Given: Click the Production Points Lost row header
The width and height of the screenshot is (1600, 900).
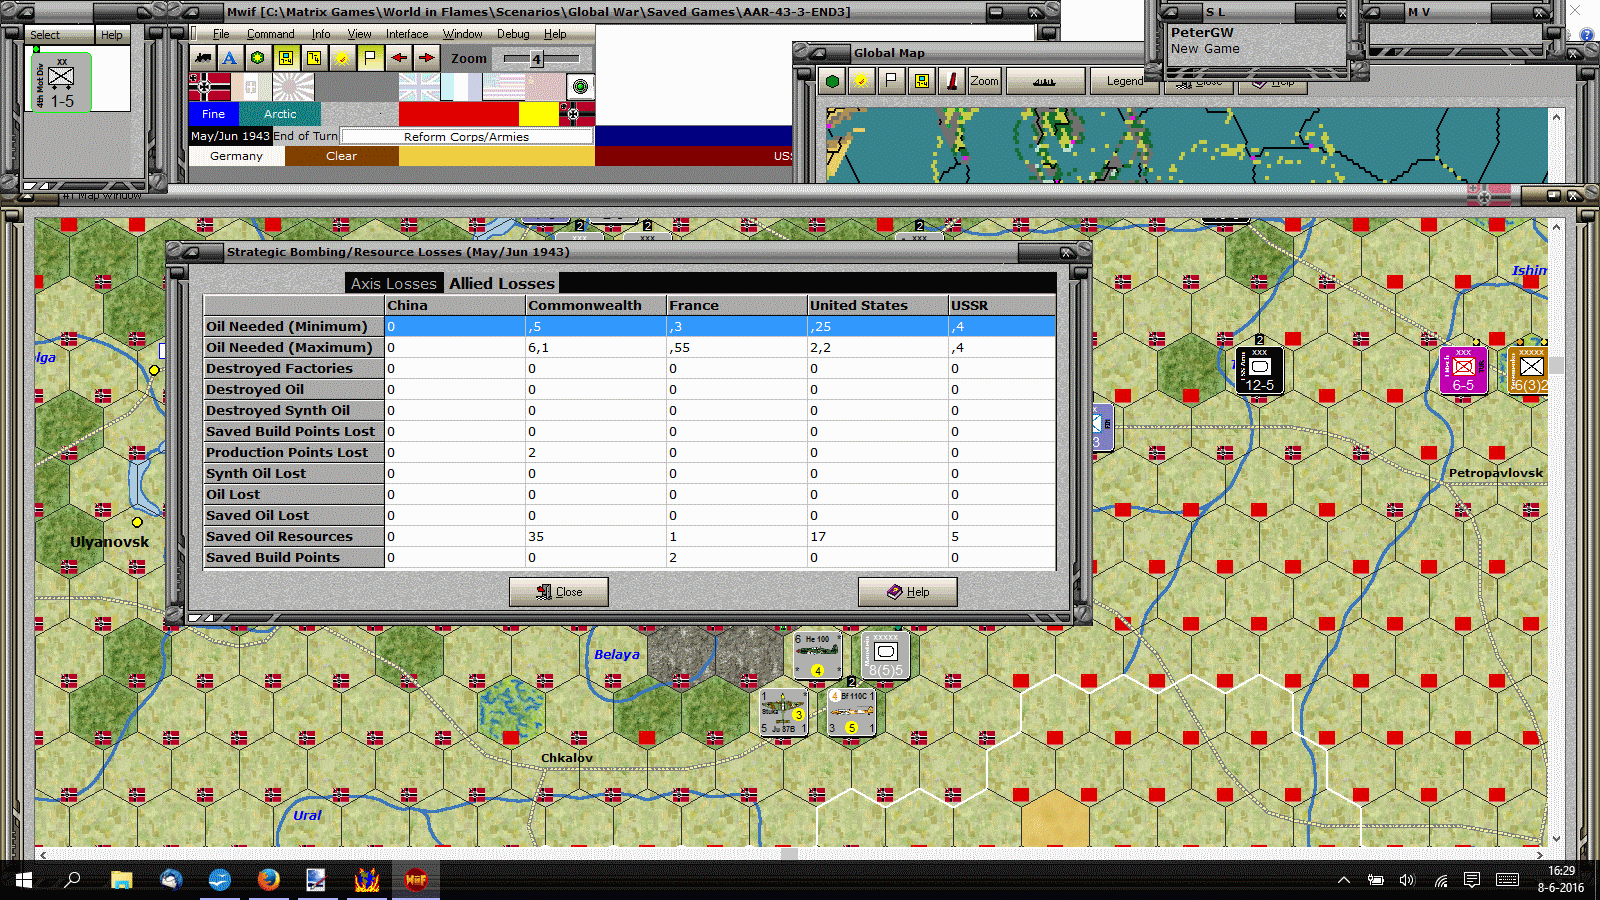Looking at the screenshot, I should [x=294, y=452].
